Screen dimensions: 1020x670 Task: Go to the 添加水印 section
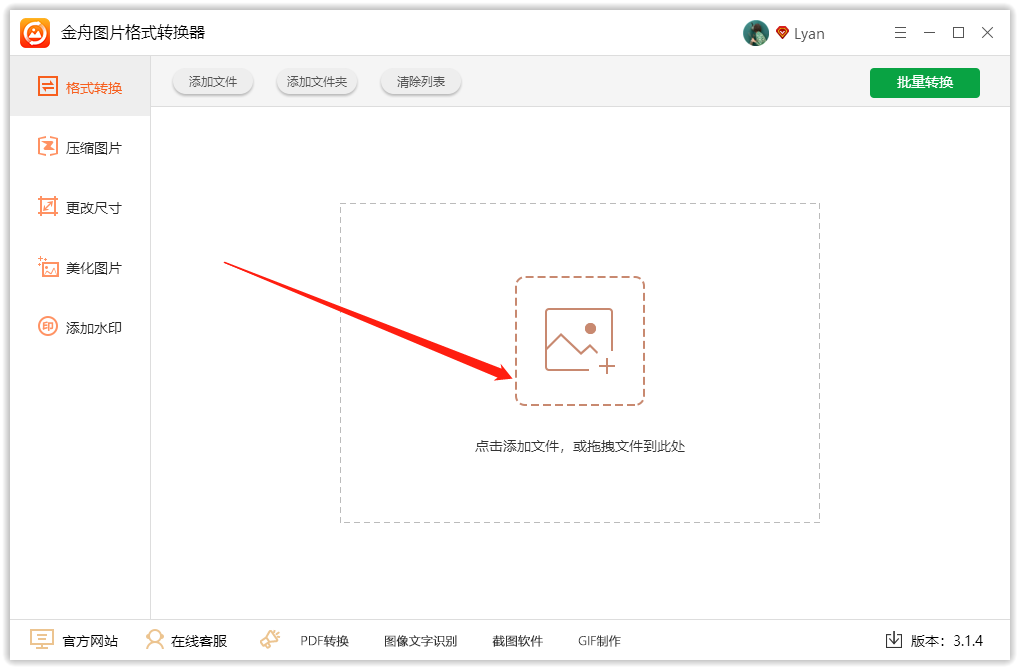(80, 327)
